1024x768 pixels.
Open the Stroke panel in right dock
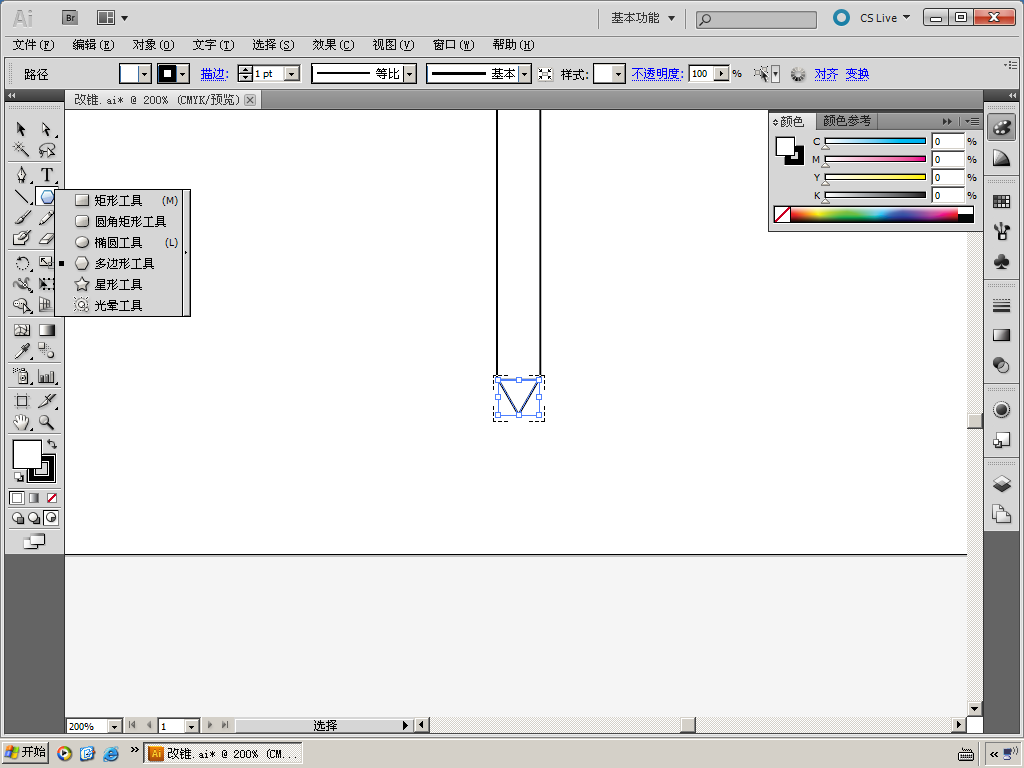tap(1001, 305)
